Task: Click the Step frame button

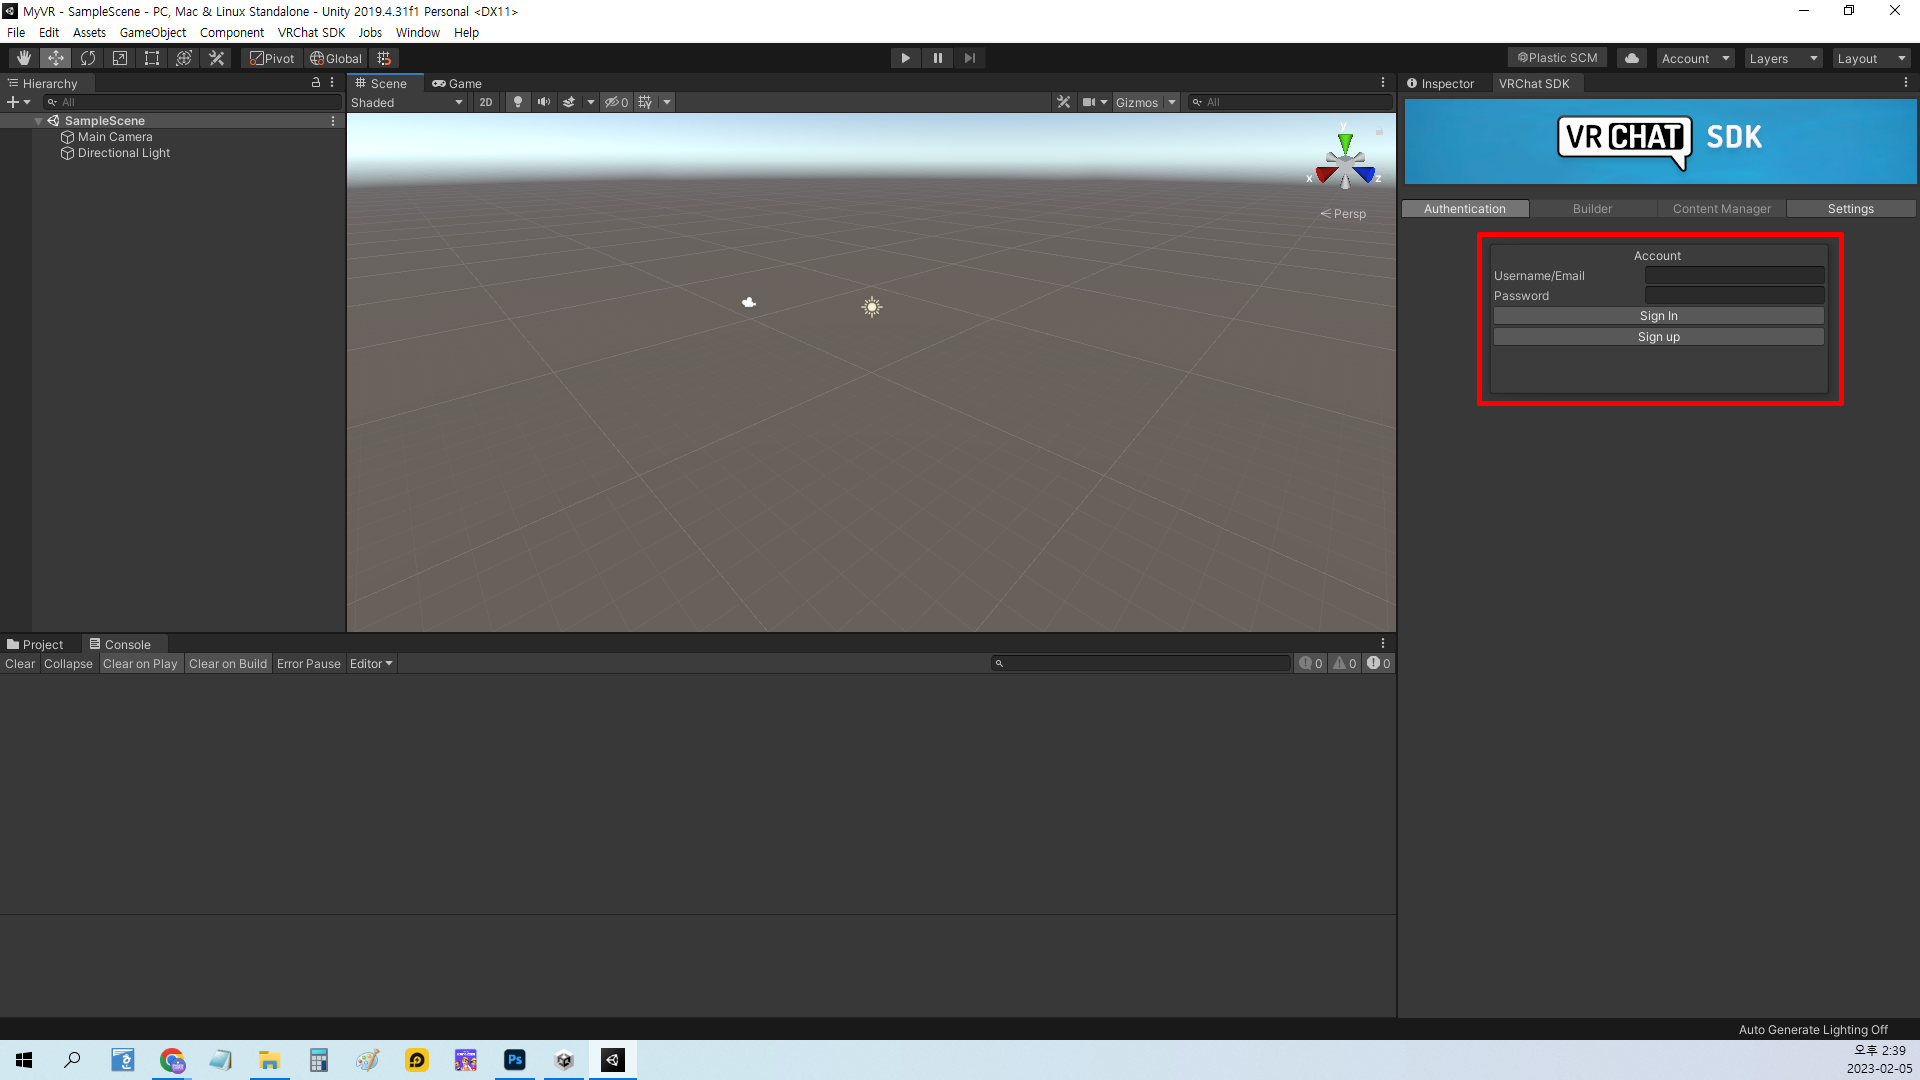Action: (969, 58)
